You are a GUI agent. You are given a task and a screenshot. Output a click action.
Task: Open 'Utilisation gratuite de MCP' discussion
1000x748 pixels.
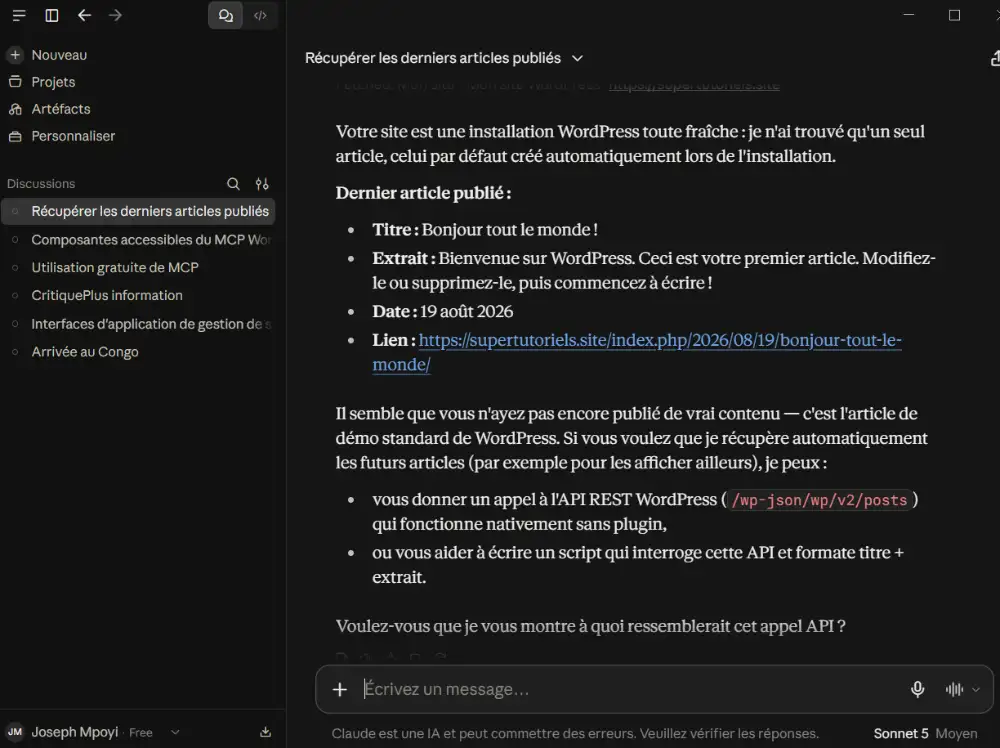138,268
